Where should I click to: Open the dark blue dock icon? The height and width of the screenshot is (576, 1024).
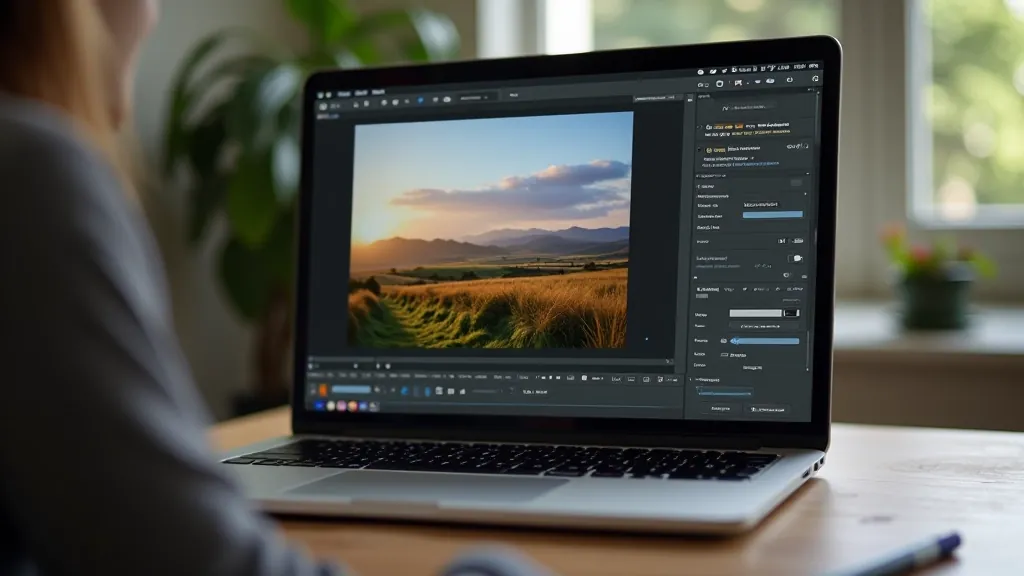pos(319,406)
